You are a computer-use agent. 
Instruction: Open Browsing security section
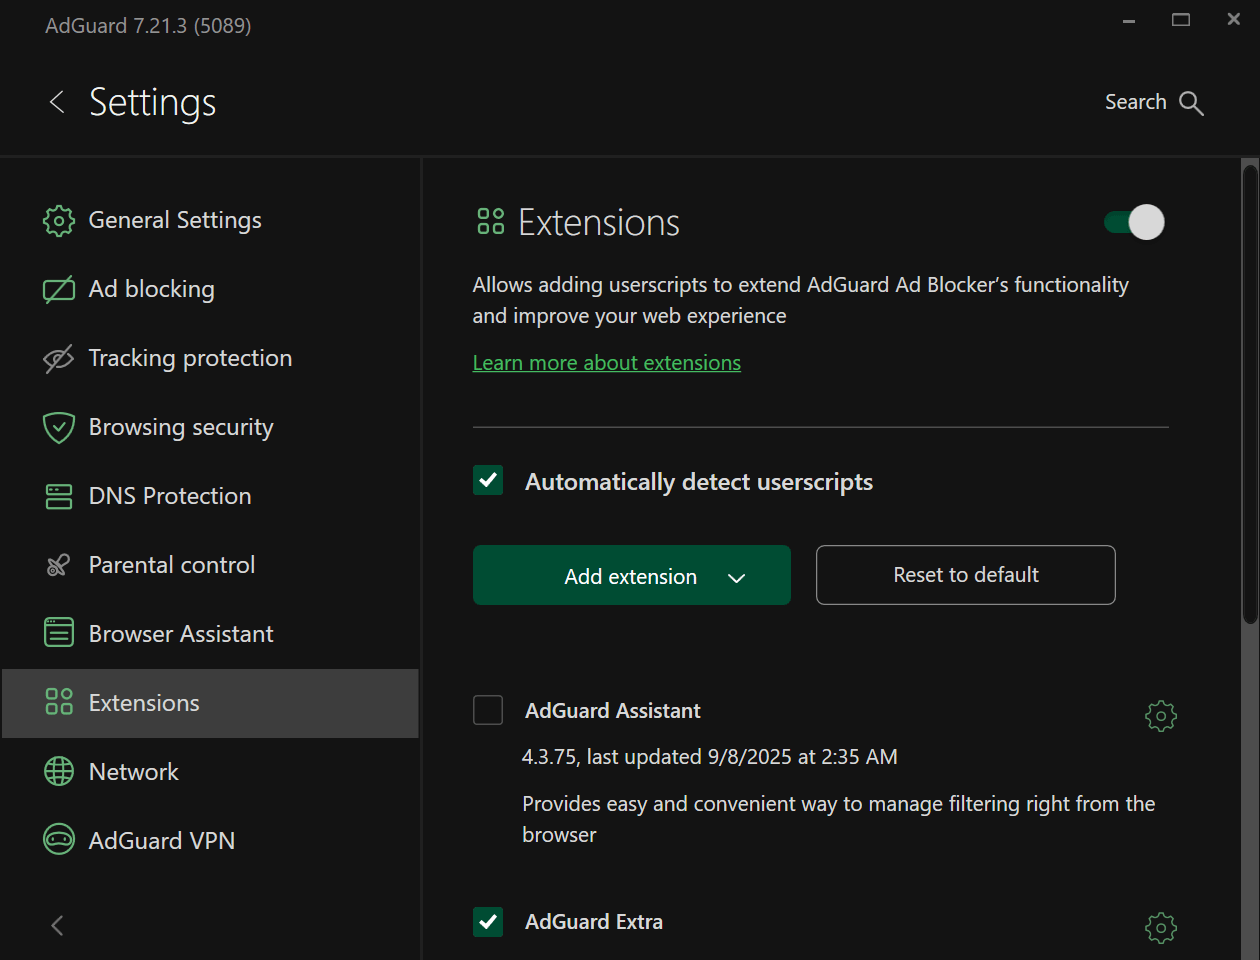(x=210, y=428)
